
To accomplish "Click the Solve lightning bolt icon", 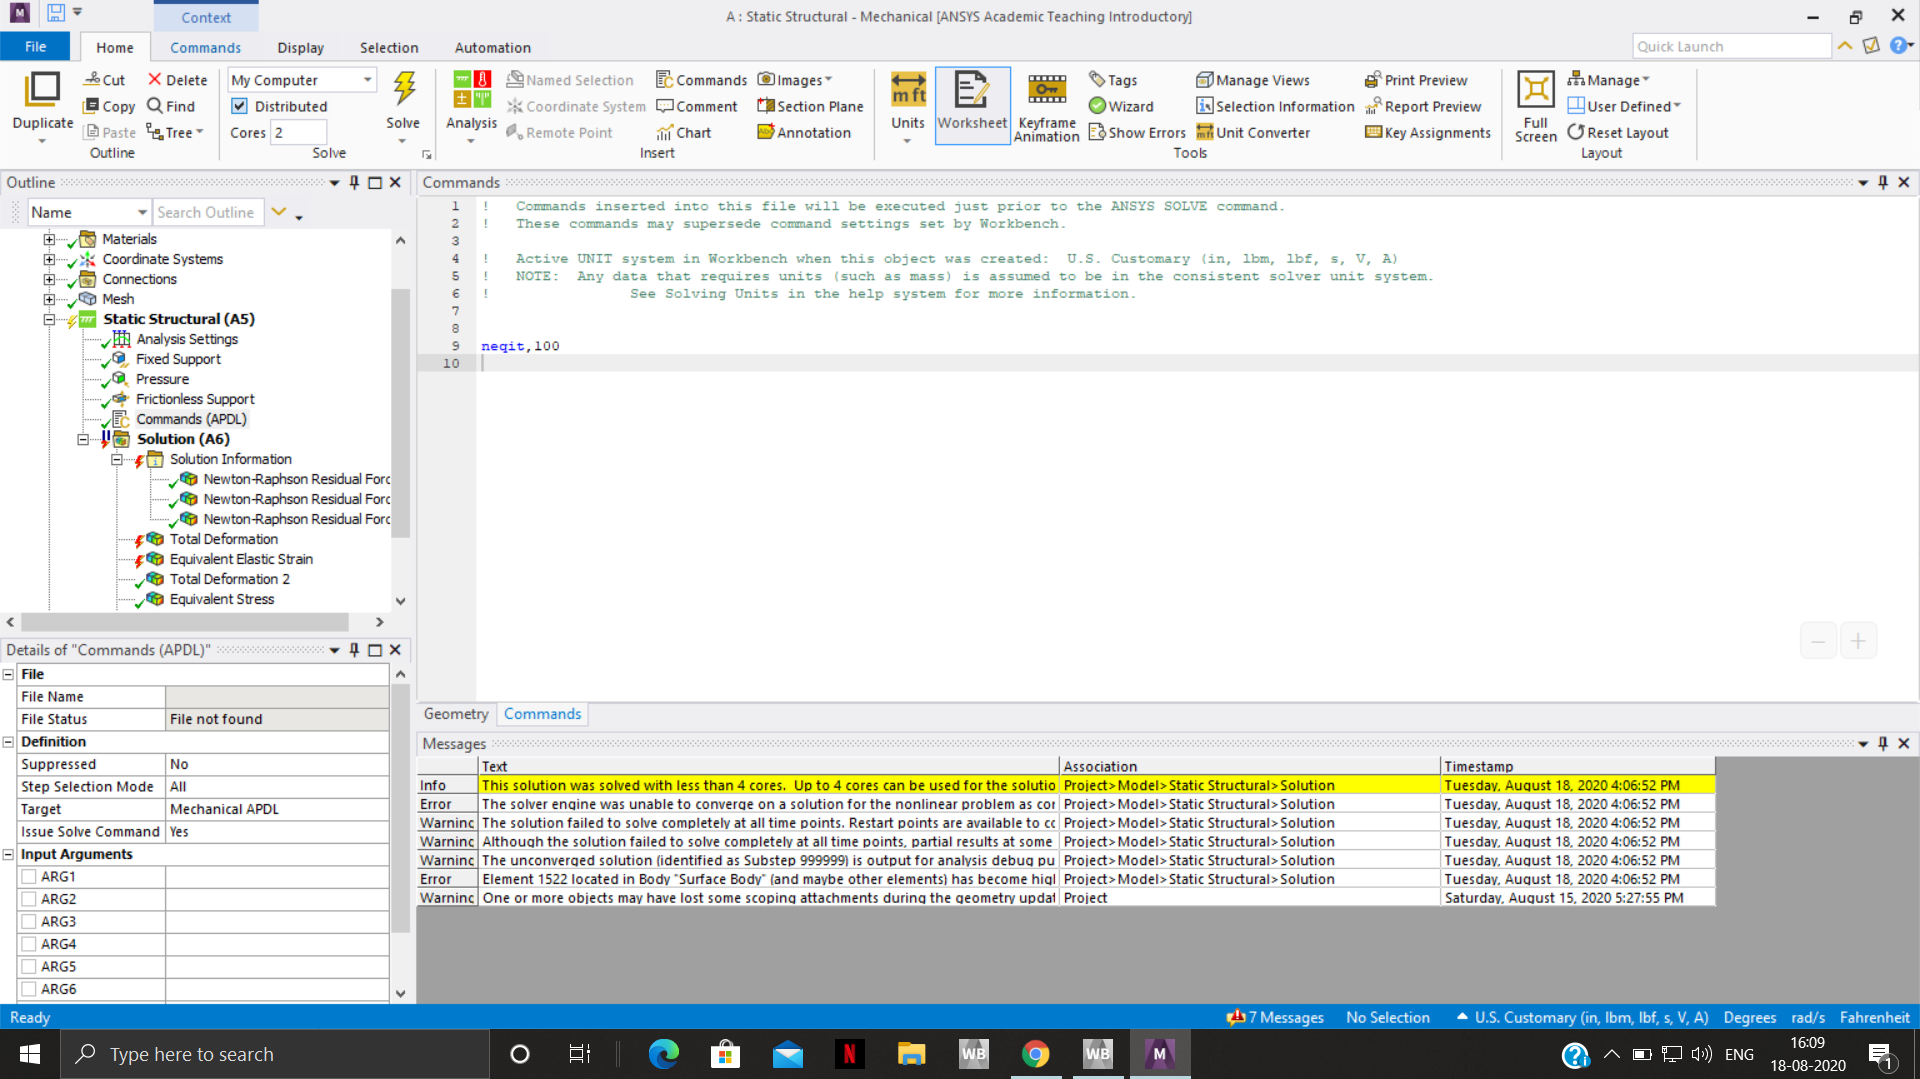I will click(x=404, y=90).
